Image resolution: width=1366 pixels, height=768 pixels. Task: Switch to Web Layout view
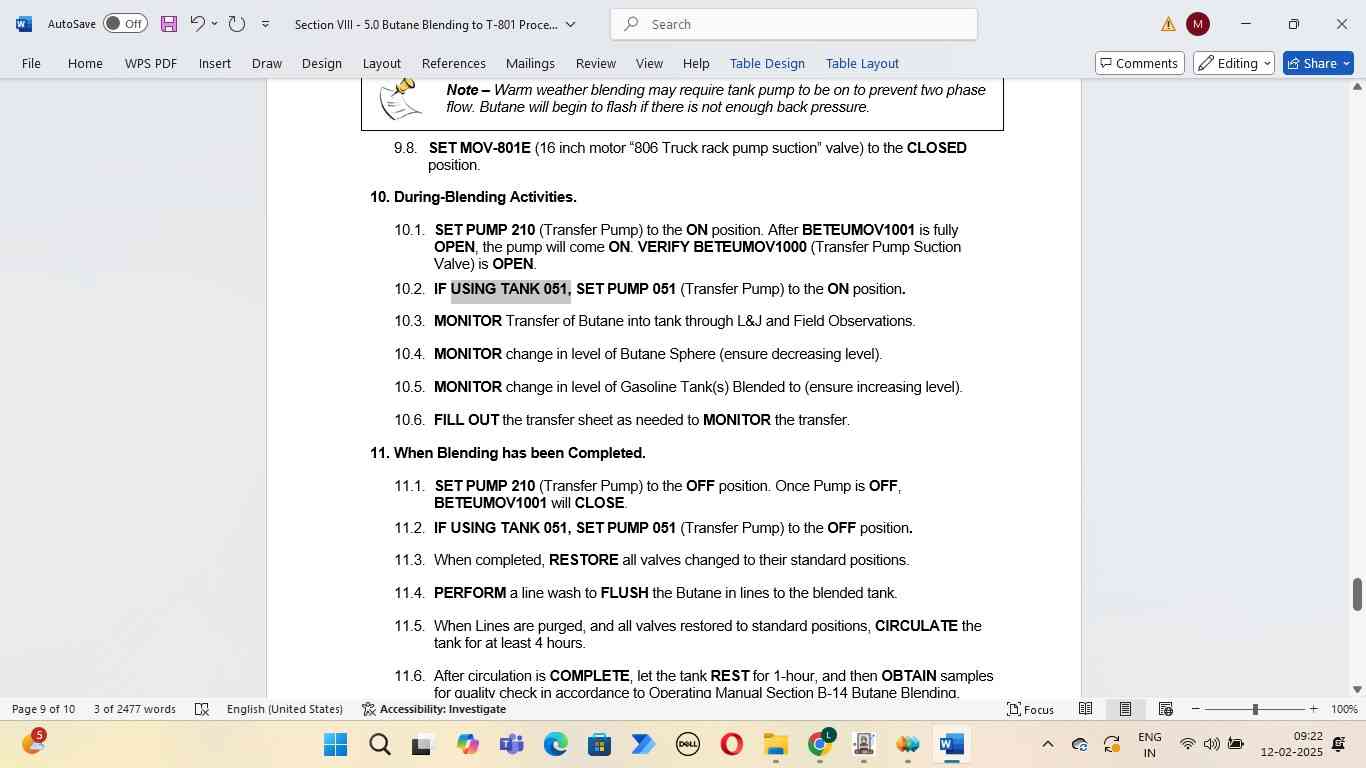click(1165, 709)
